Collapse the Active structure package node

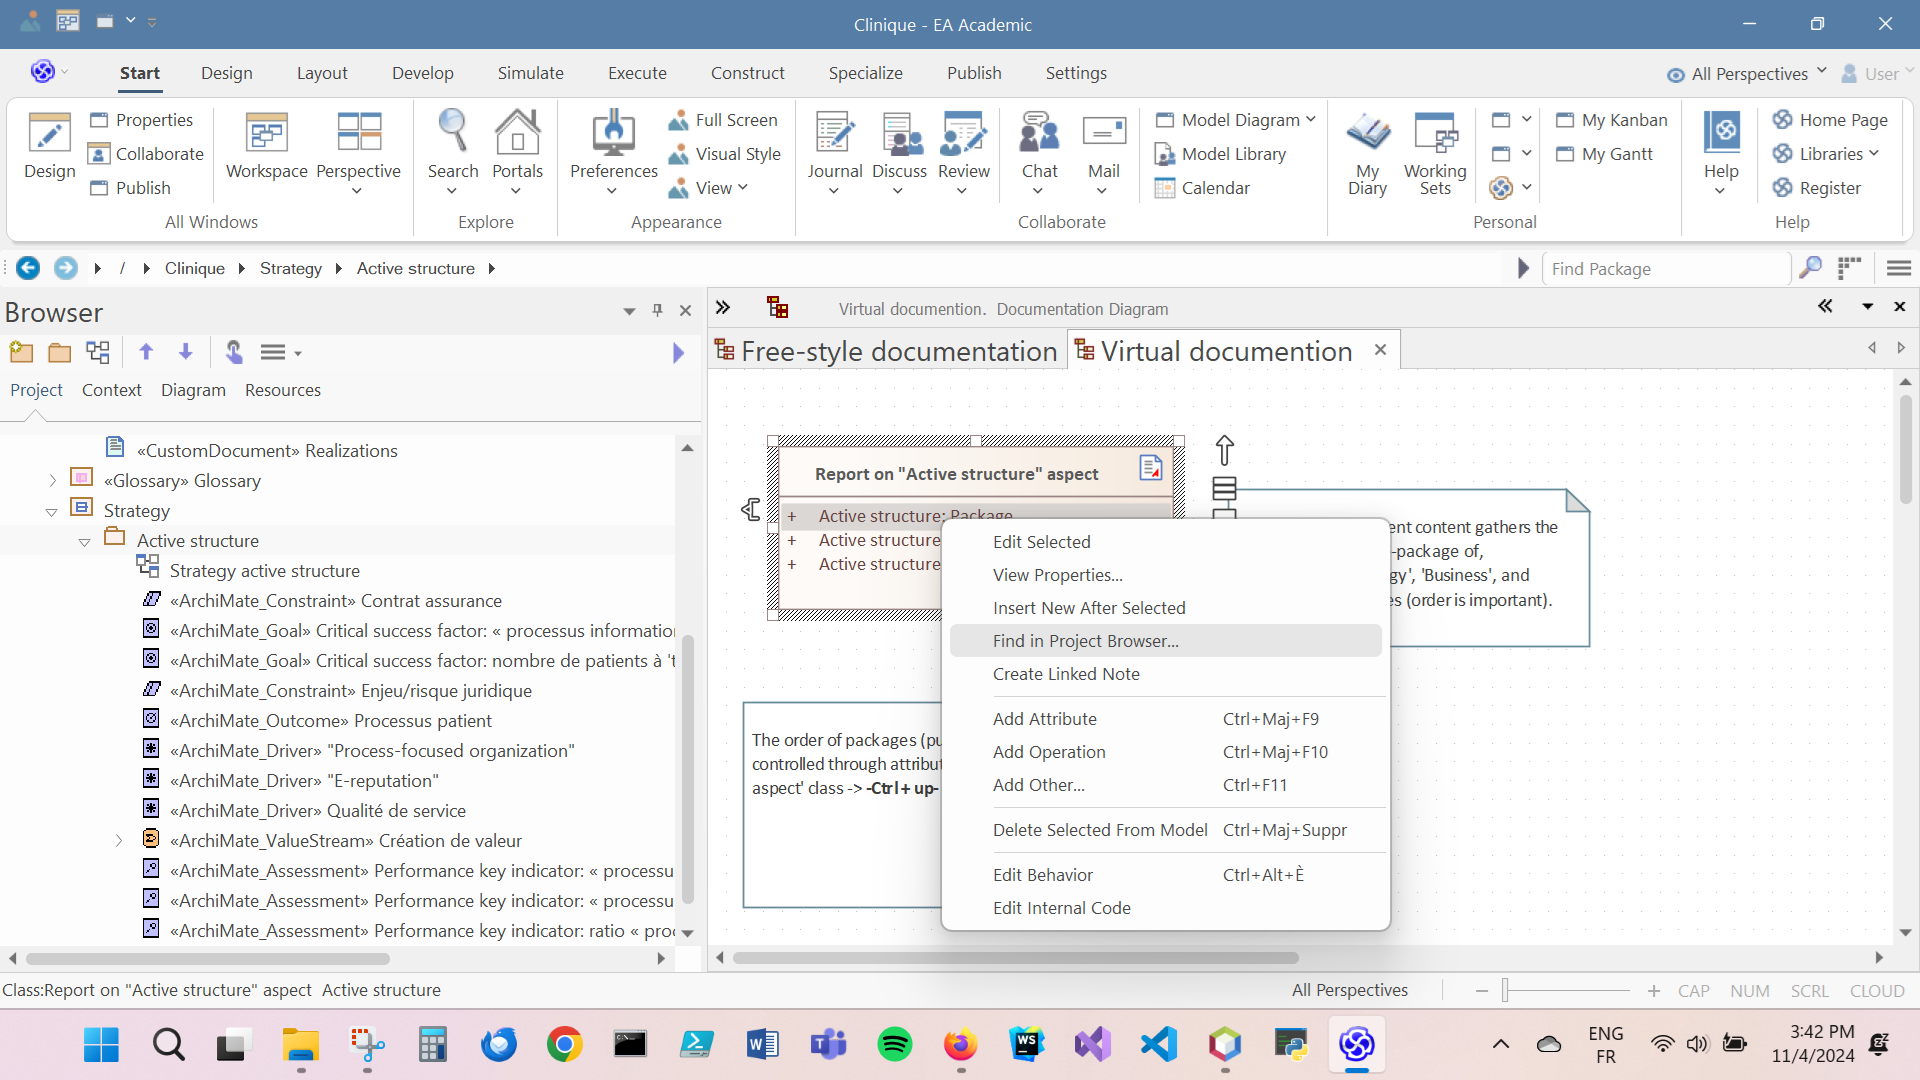pyautogui.click(x=84, y=542)
